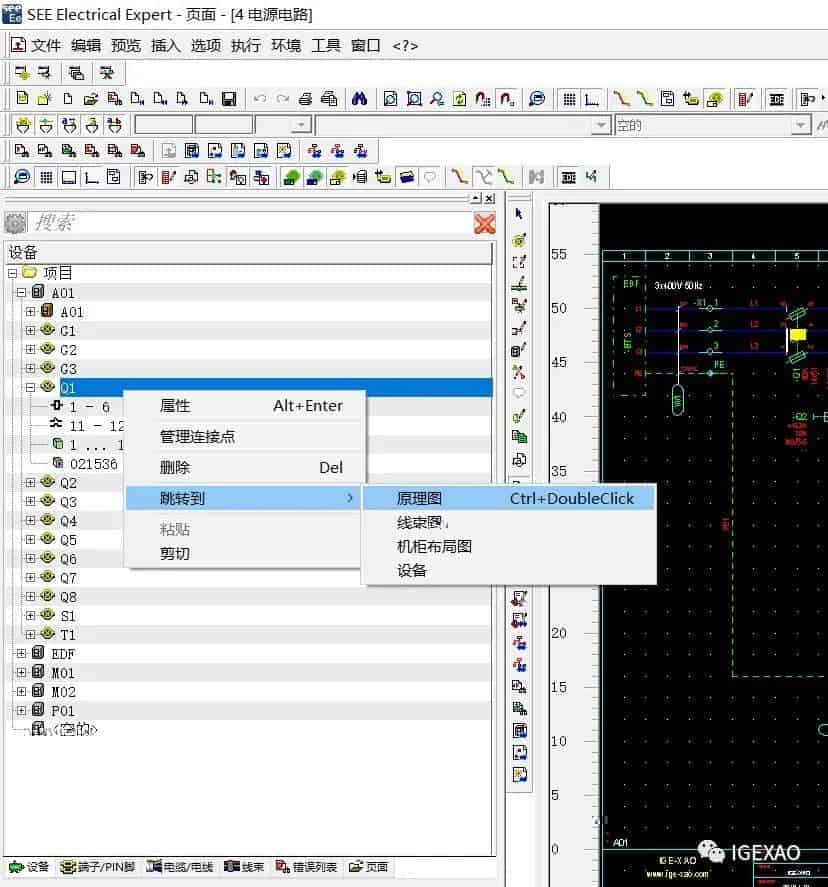Image resolution: width=828 pixels, height=887 pixels.
Task: Toggle the orthogonal mode L-shaped icon in upper toolbar
Action: (x=592, y=99)
